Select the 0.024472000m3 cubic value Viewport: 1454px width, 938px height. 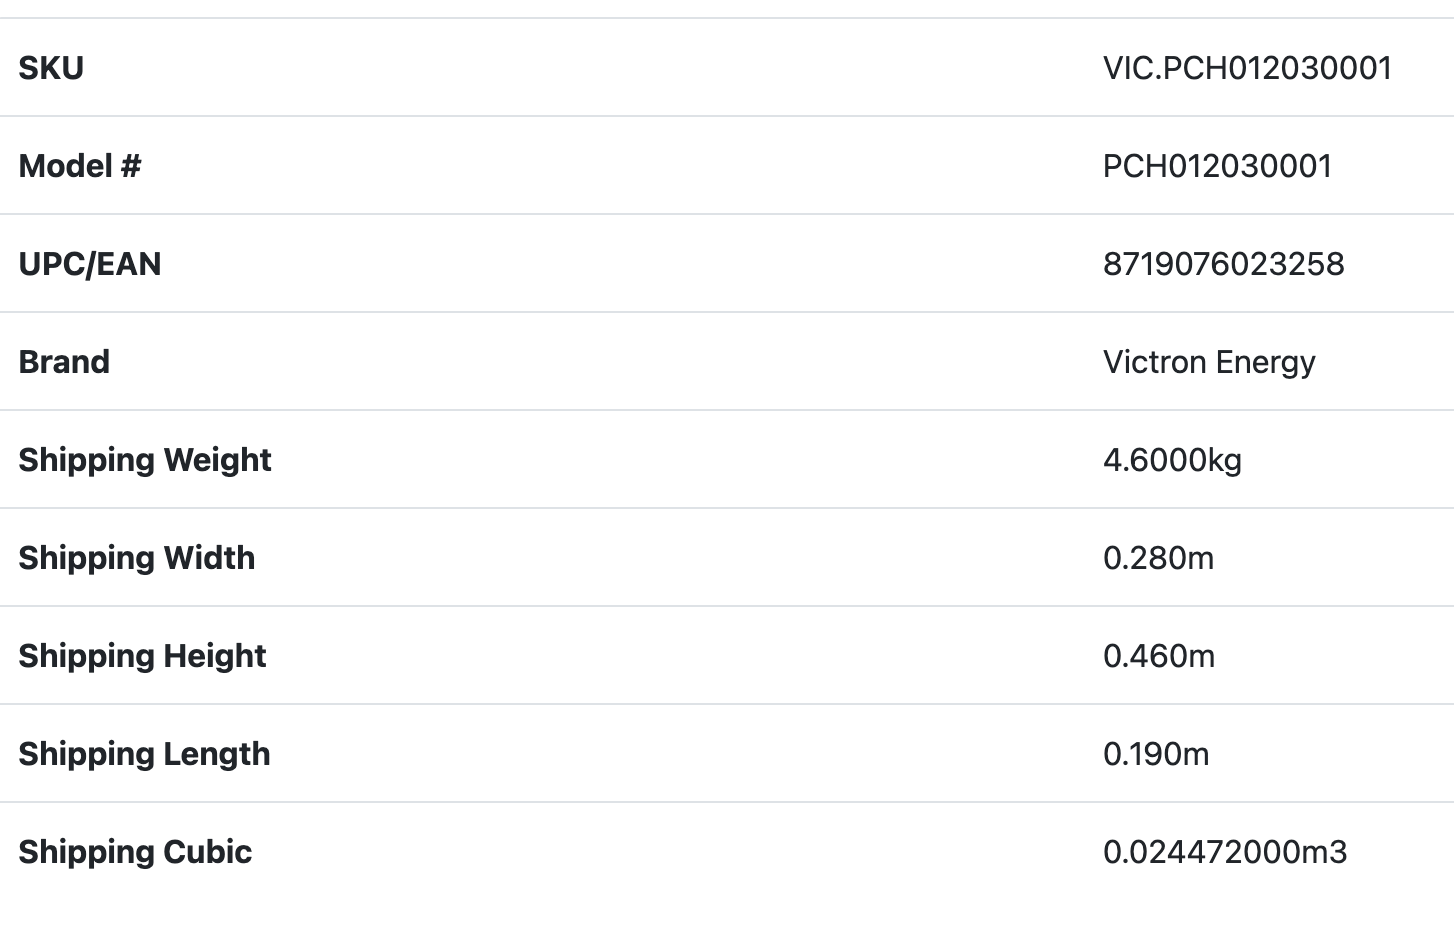1225,852
